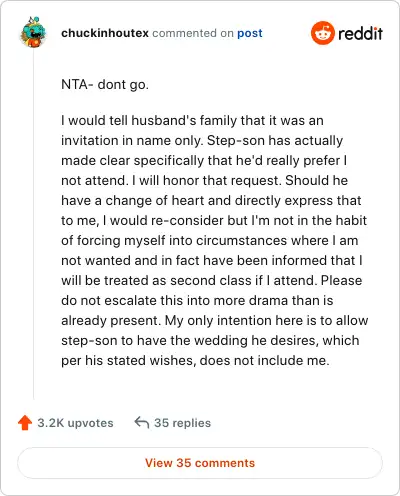Click final line 'per his stated wishes'

[x=195, y=360]
